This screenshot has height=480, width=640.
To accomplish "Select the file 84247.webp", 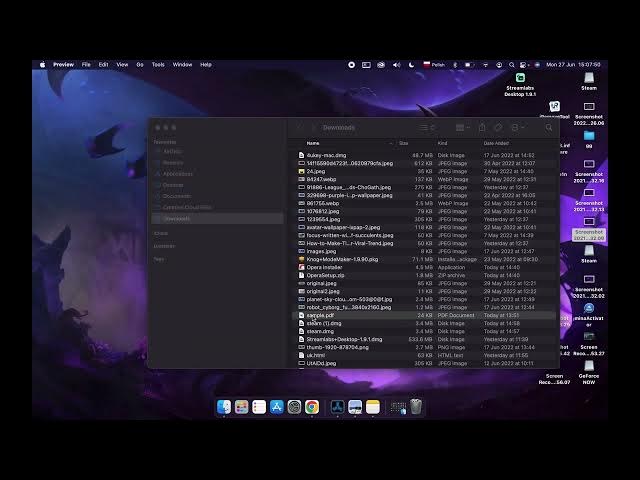I will (x=424, y=180).
